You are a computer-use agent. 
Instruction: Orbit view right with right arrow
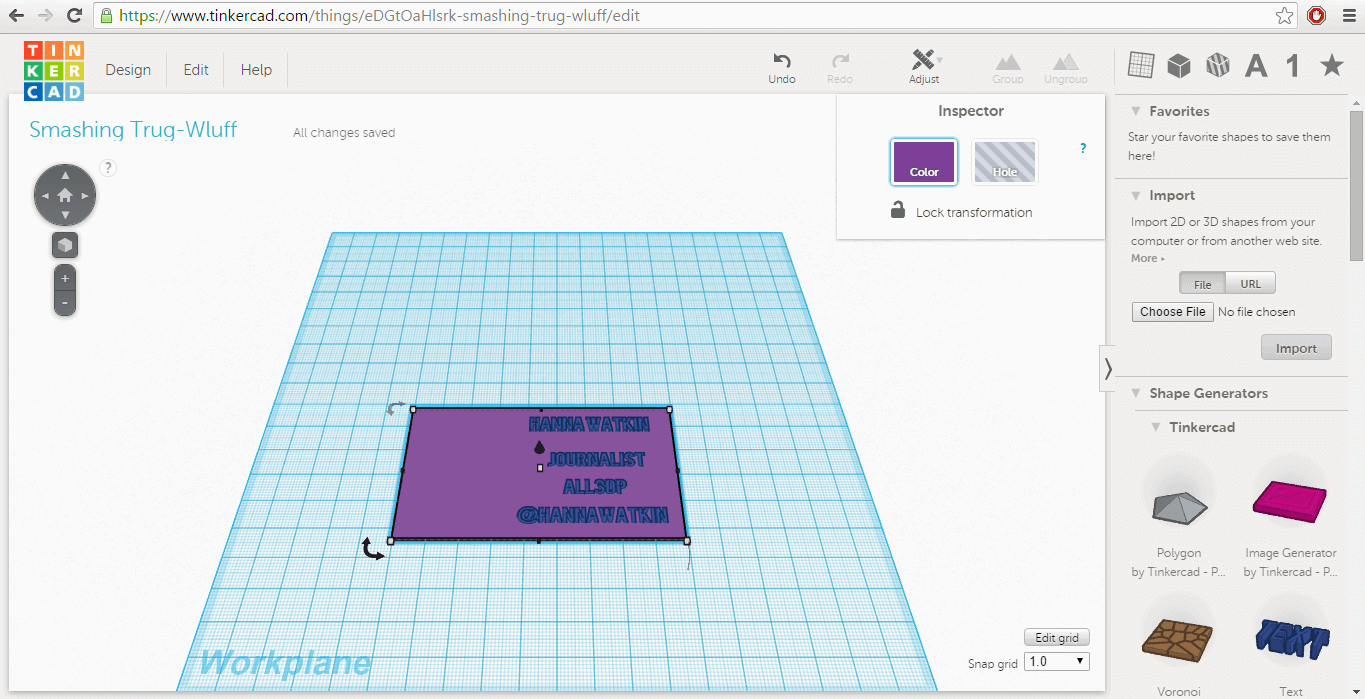85,196
